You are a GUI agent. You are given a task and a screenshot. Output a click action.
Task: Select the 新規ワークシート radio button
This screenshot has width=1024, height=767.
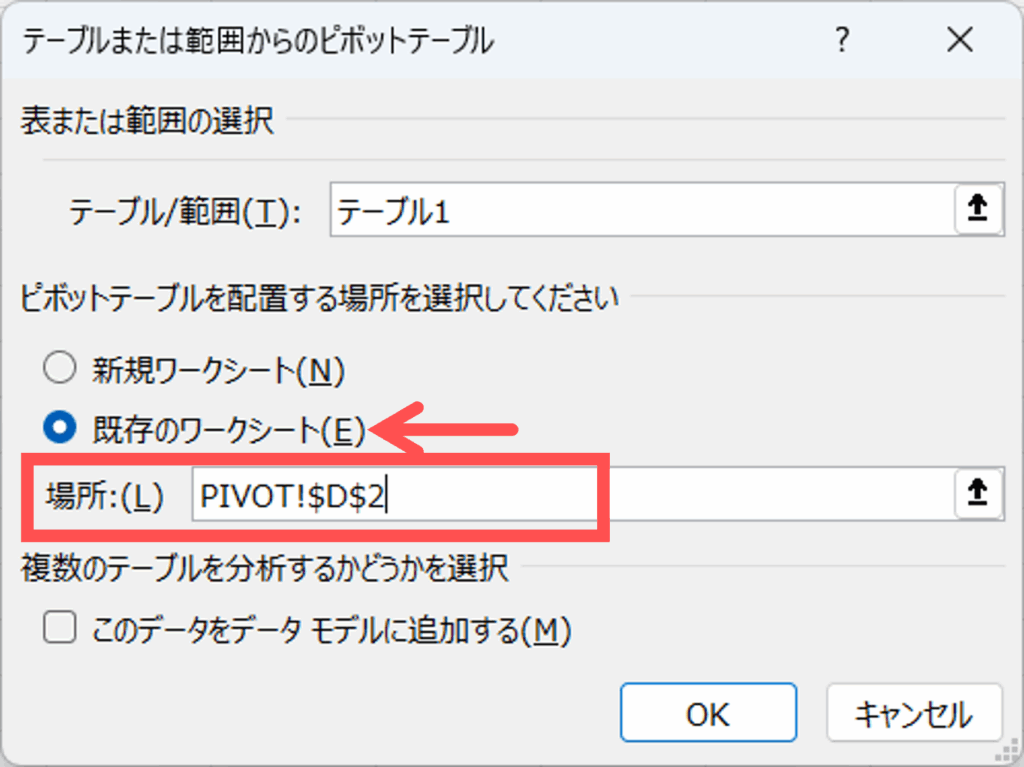click(61, 370)
